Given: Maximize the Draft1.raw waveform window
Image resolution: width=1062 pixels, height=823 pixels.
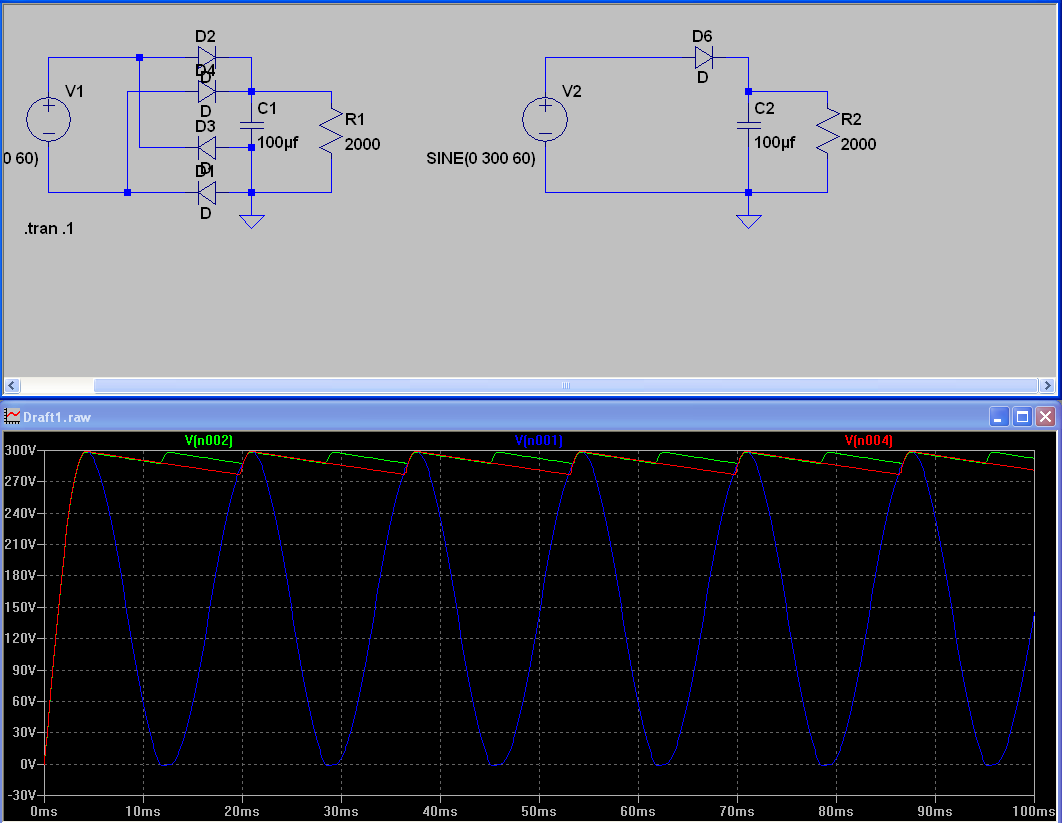Looking at the screenshot, I should 1022,417.
